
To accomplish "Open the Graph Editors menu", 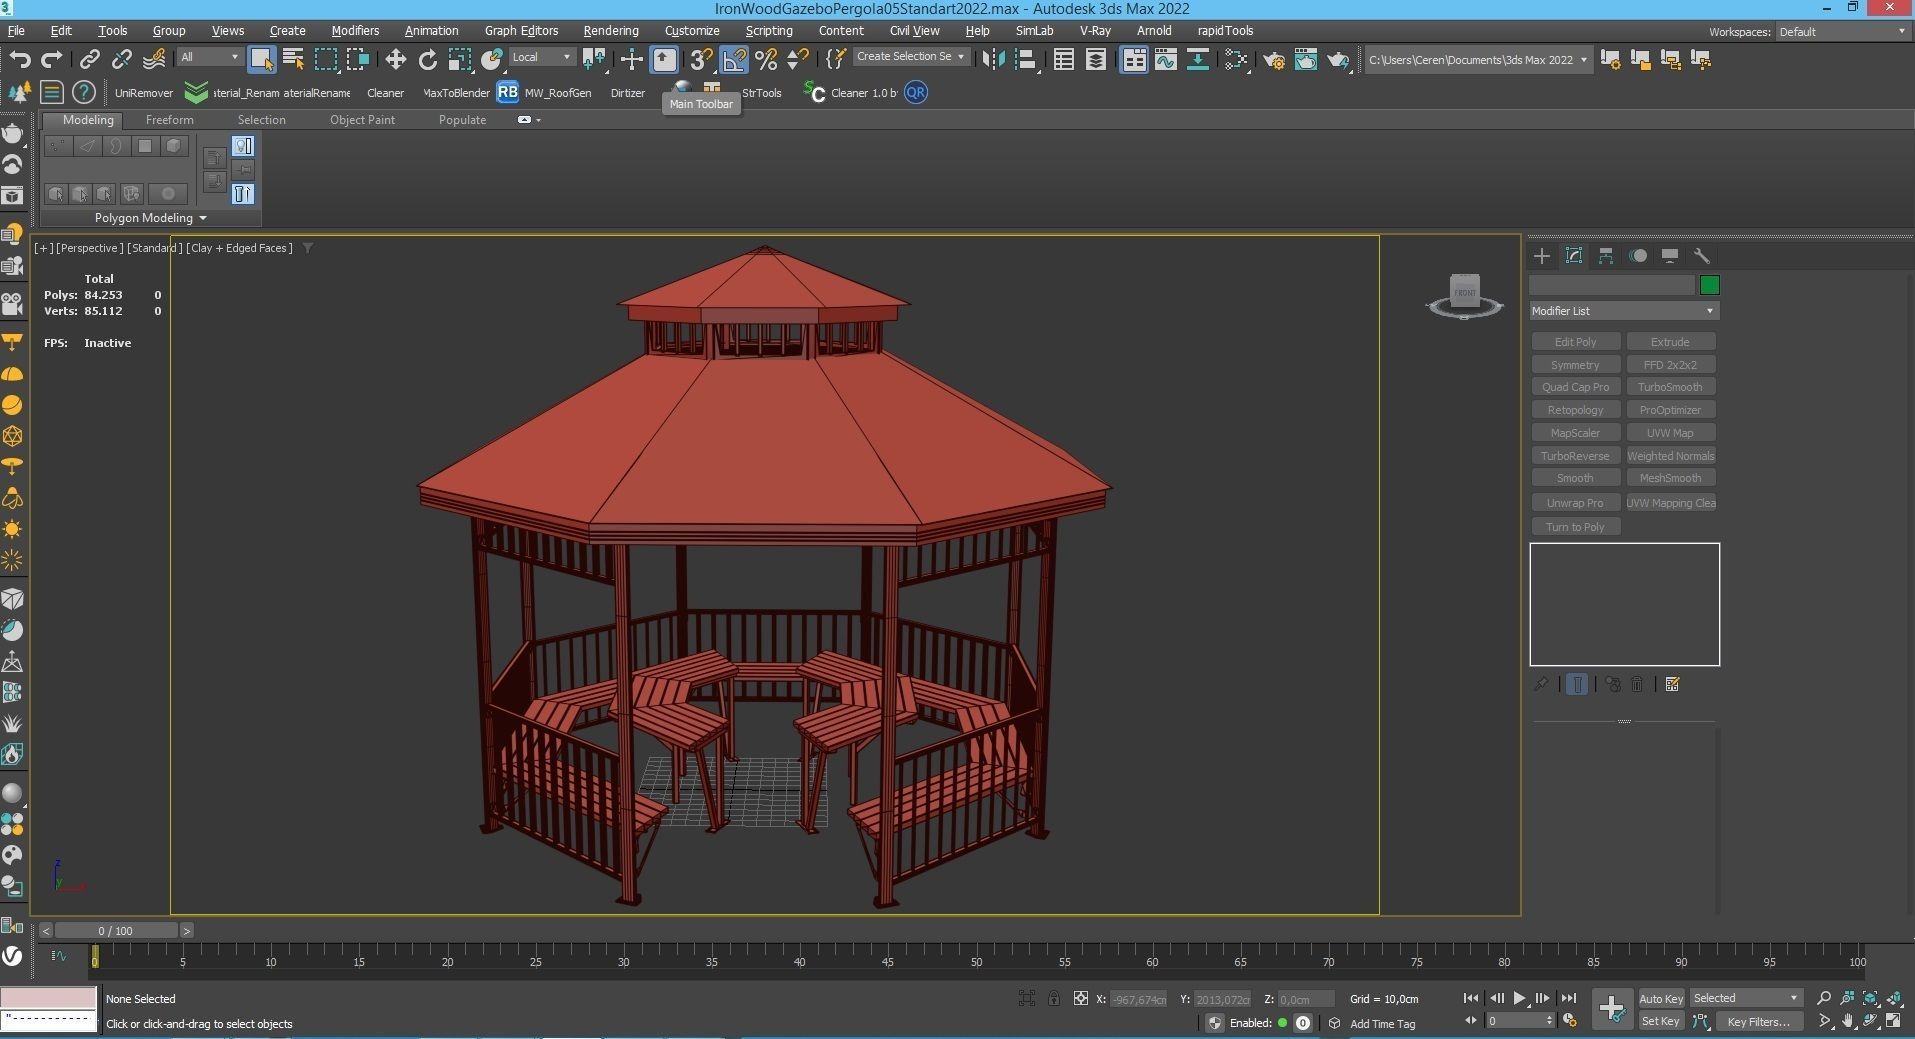I will pyautogui.click(x=521, y=31).
